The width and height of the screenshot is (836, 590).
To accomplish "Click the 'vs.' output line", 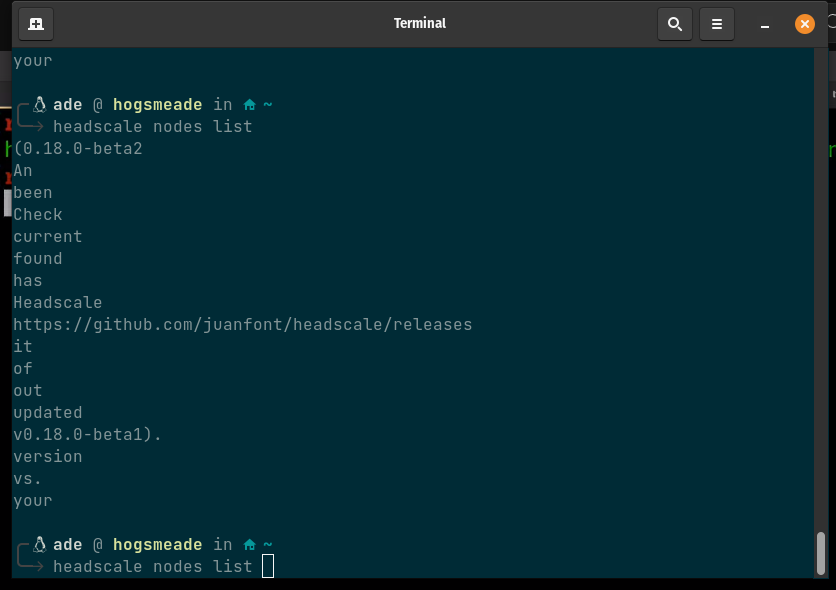I will point(27,479).
